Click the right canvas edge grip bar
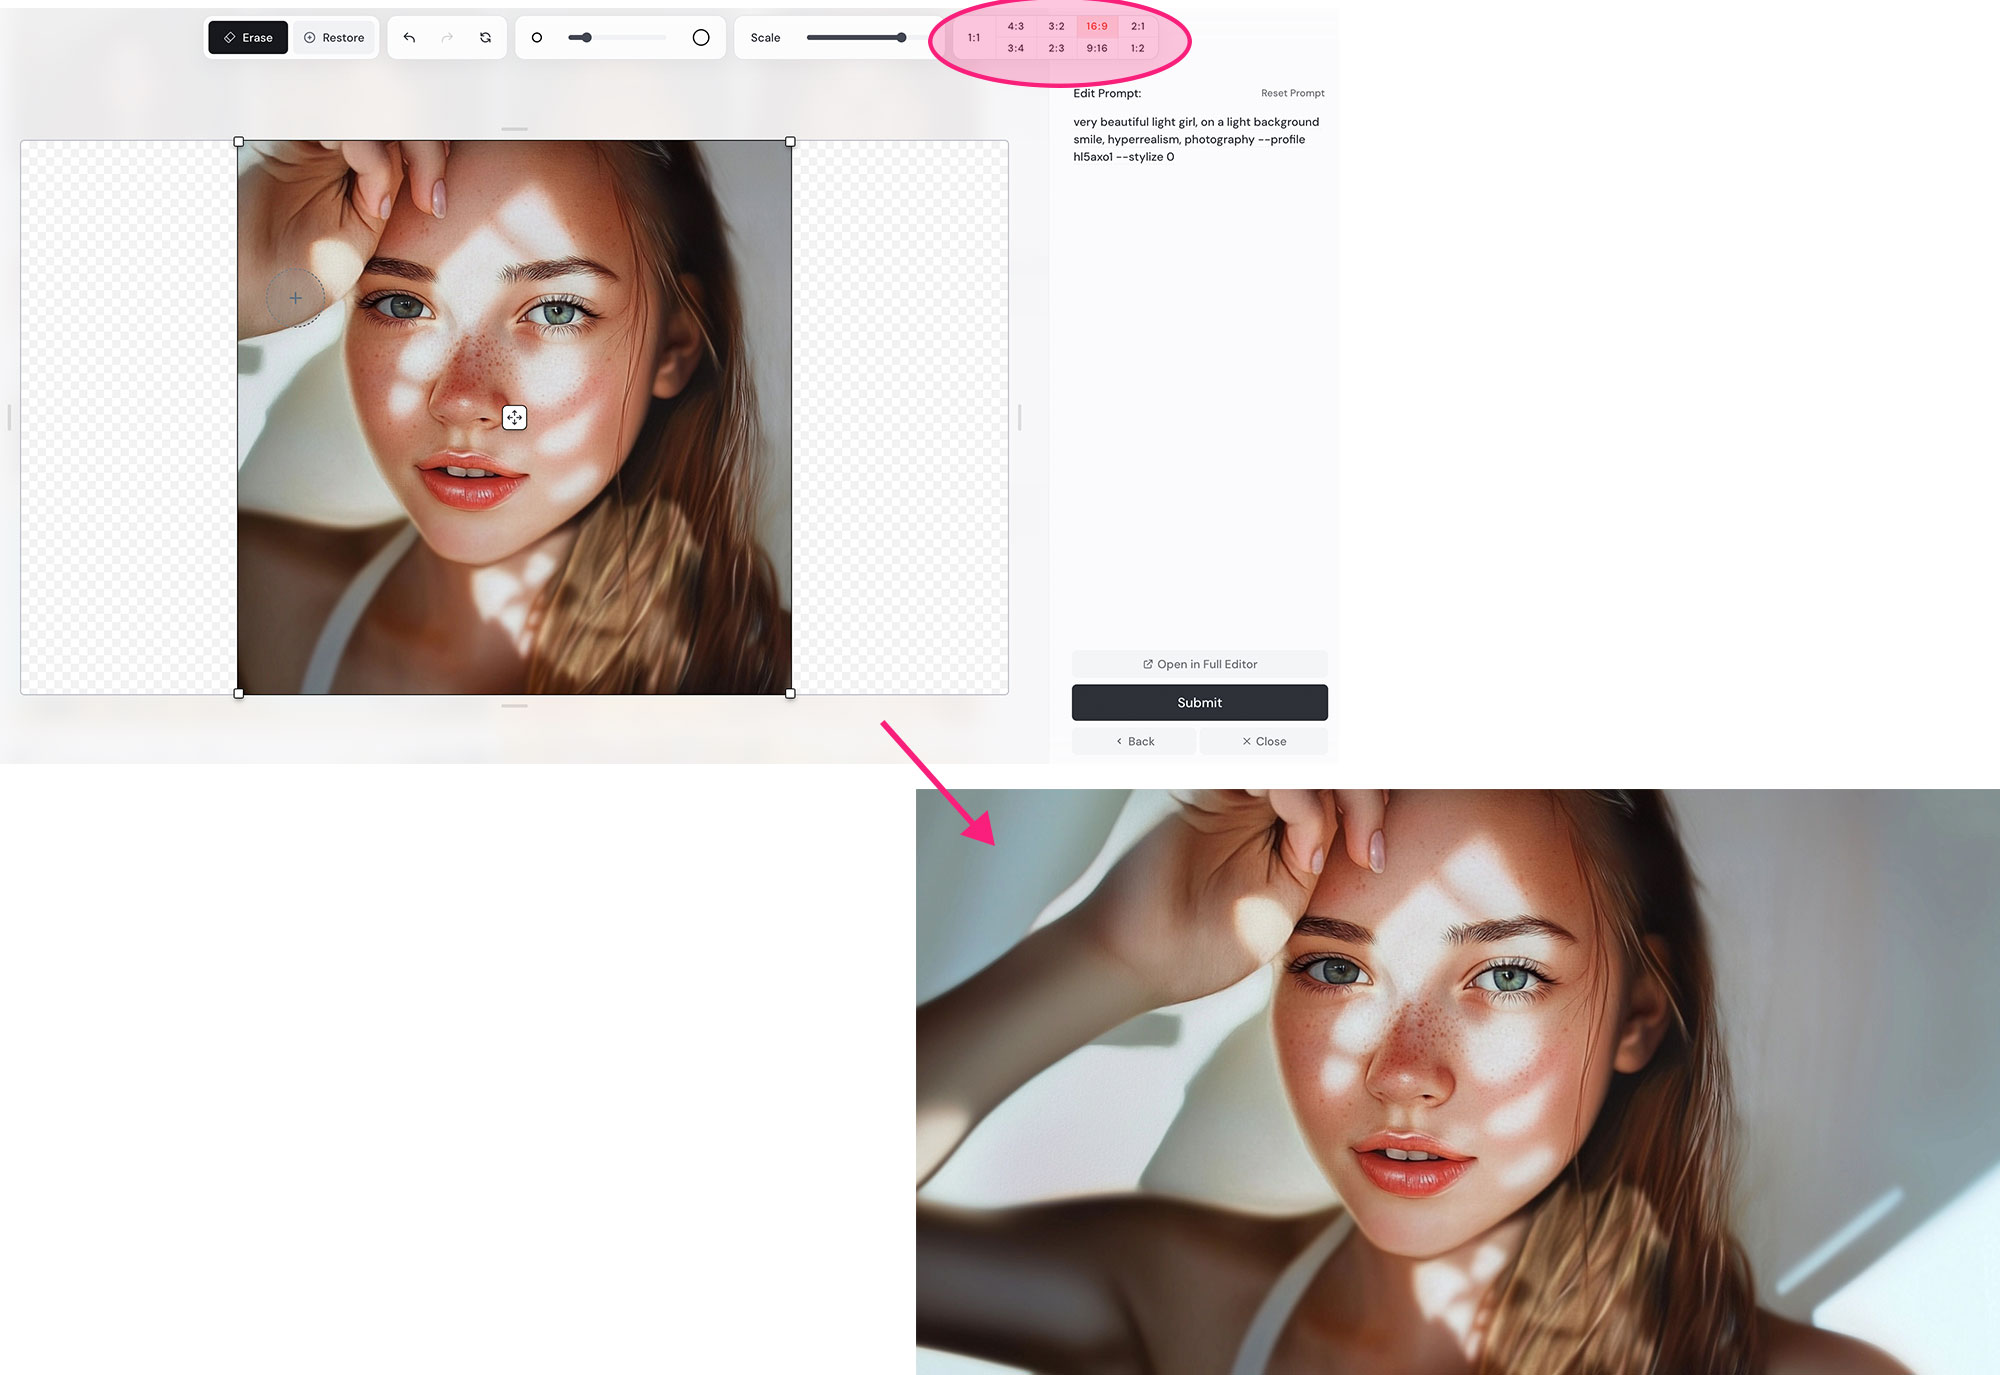 (x=1019, y=417)
